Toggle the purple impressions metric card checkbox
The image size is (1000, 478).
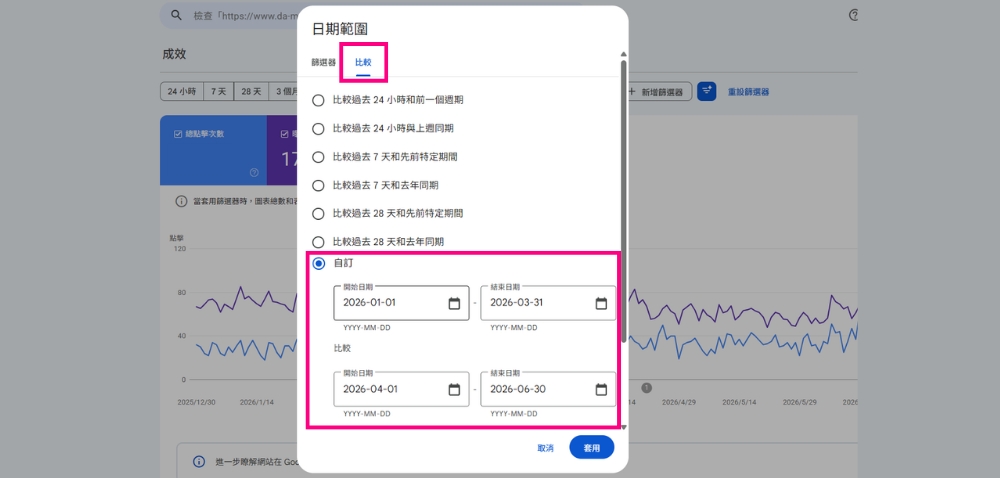tap(285, 134)
